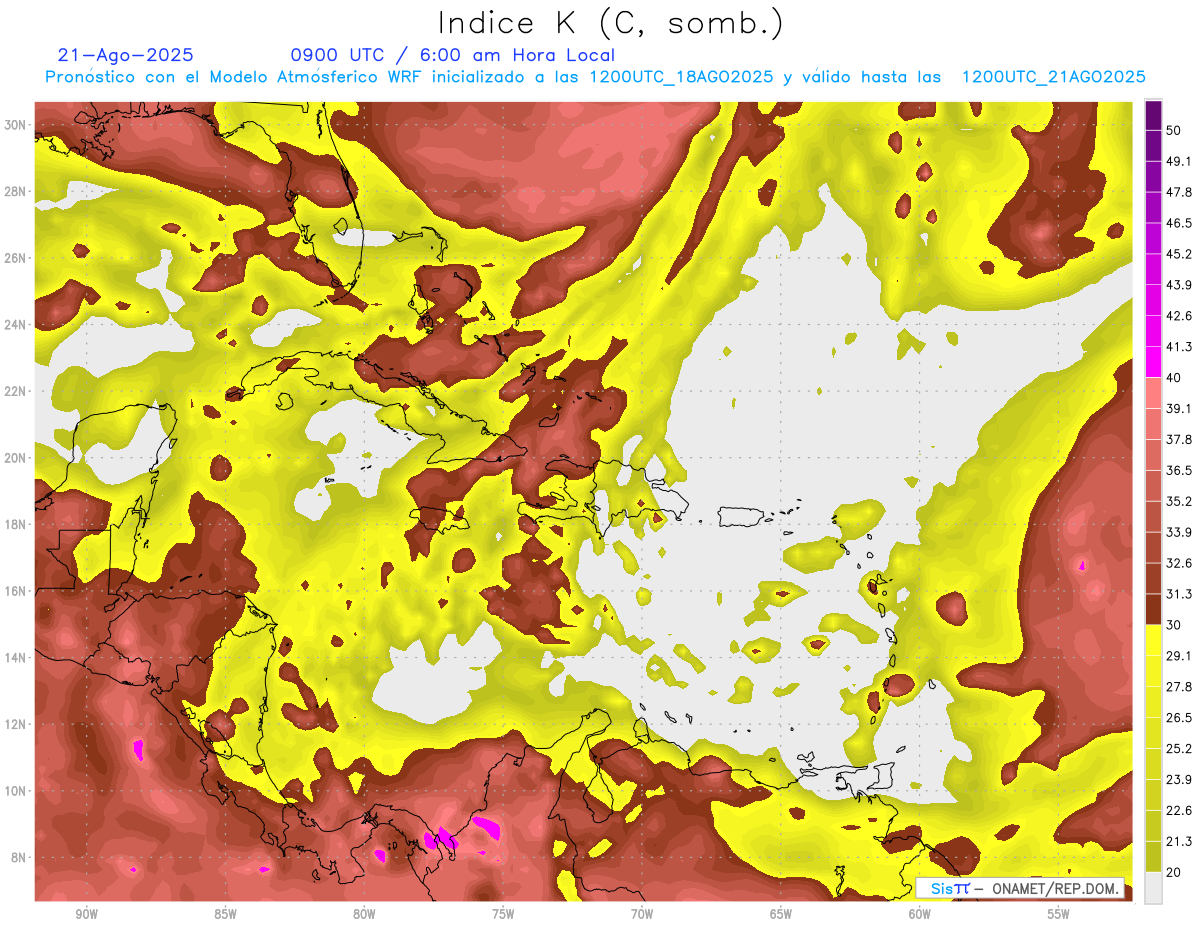Viewport: 1200px width, 927px height.
Task: Click the colorbar value '43.9'
Action: [x=1178, y=285]
